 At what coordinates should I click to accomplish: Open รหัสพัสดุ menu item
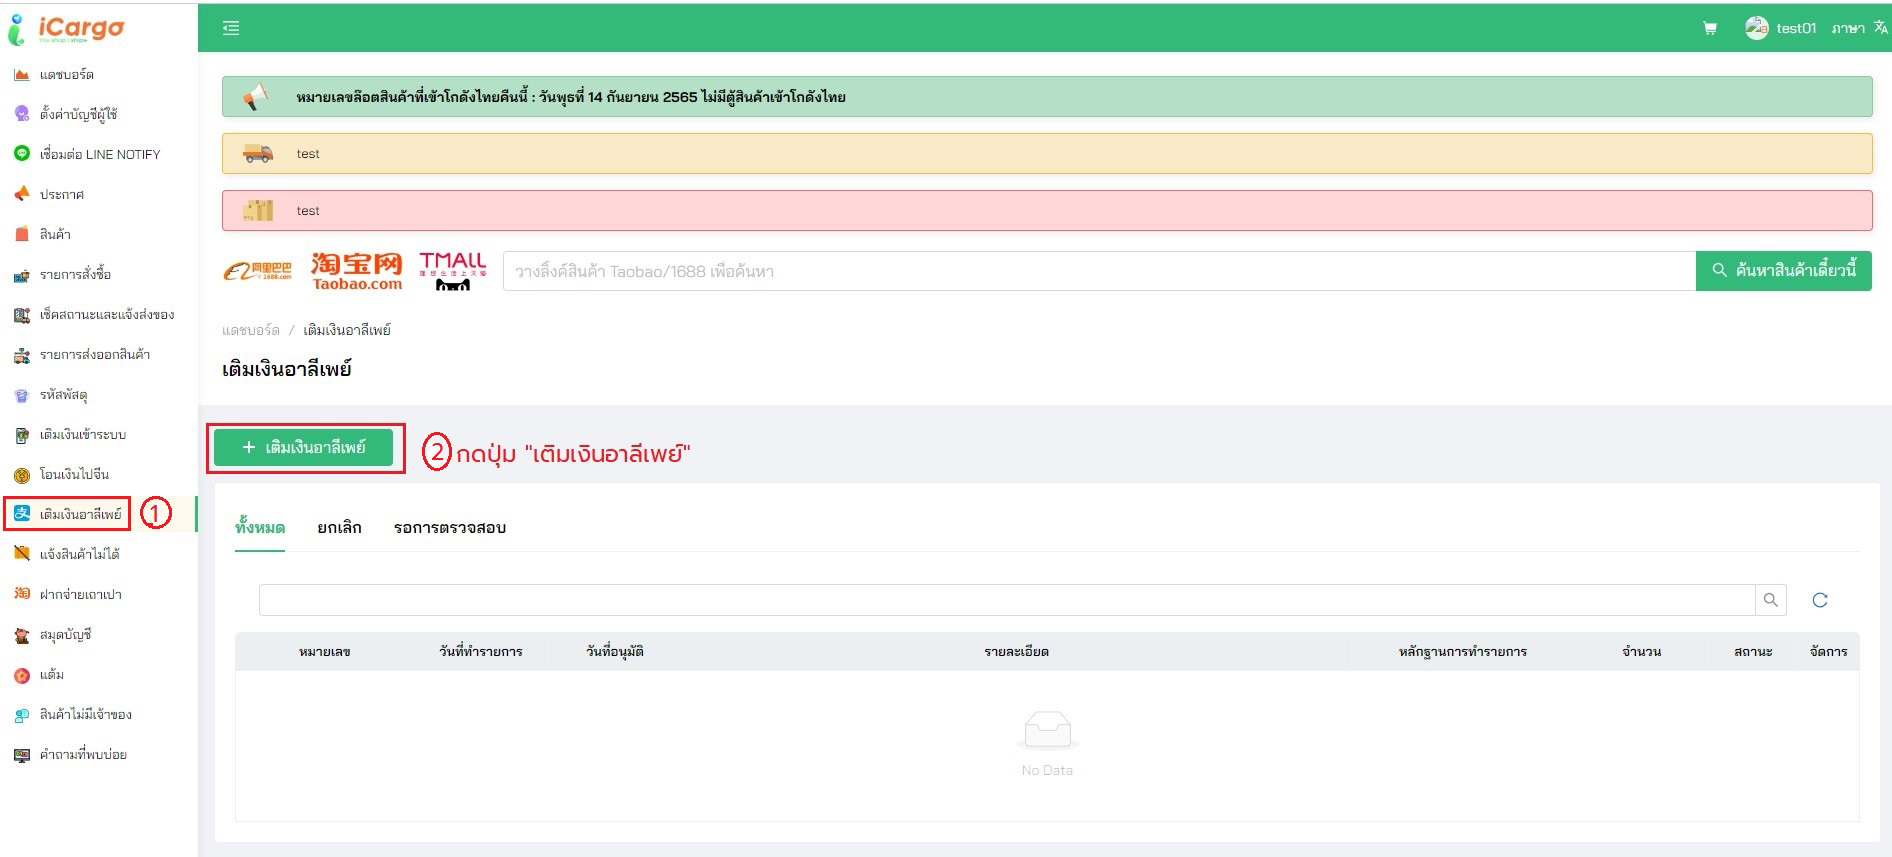pos(64,394)
